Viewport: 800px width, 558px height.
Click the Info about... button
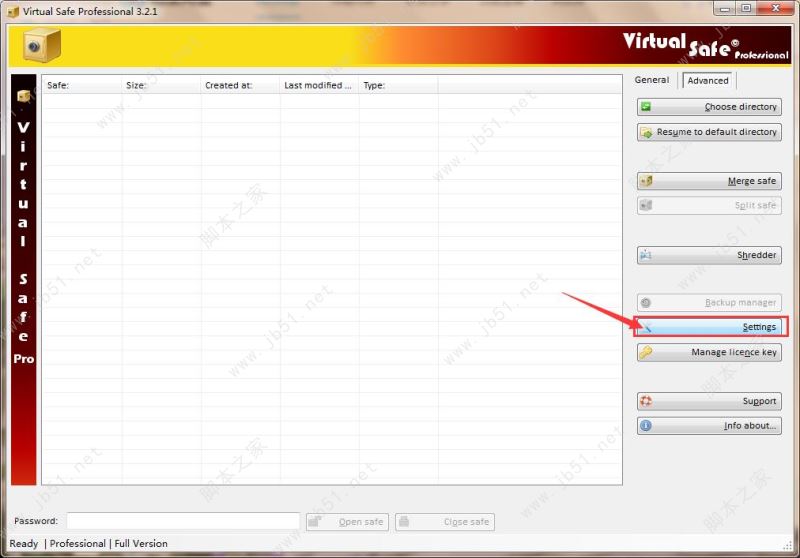[x=709, y=426]
